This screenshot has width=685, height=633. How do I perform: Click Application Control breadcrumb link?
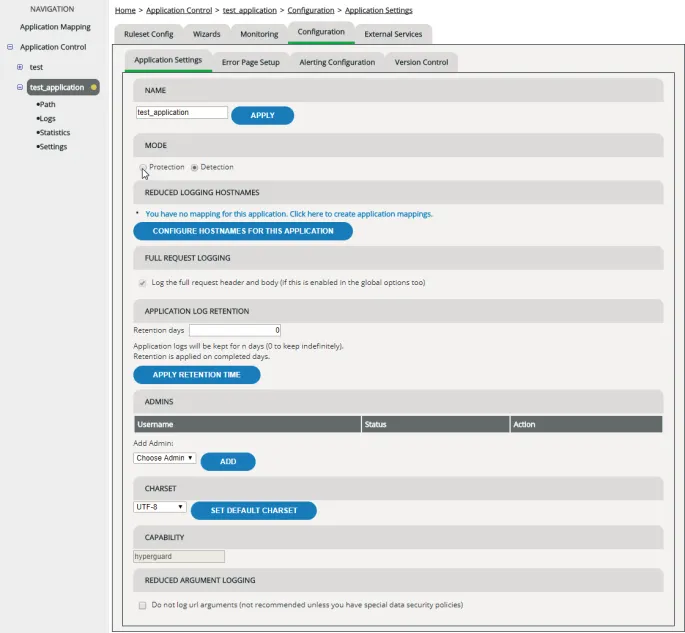179,10
